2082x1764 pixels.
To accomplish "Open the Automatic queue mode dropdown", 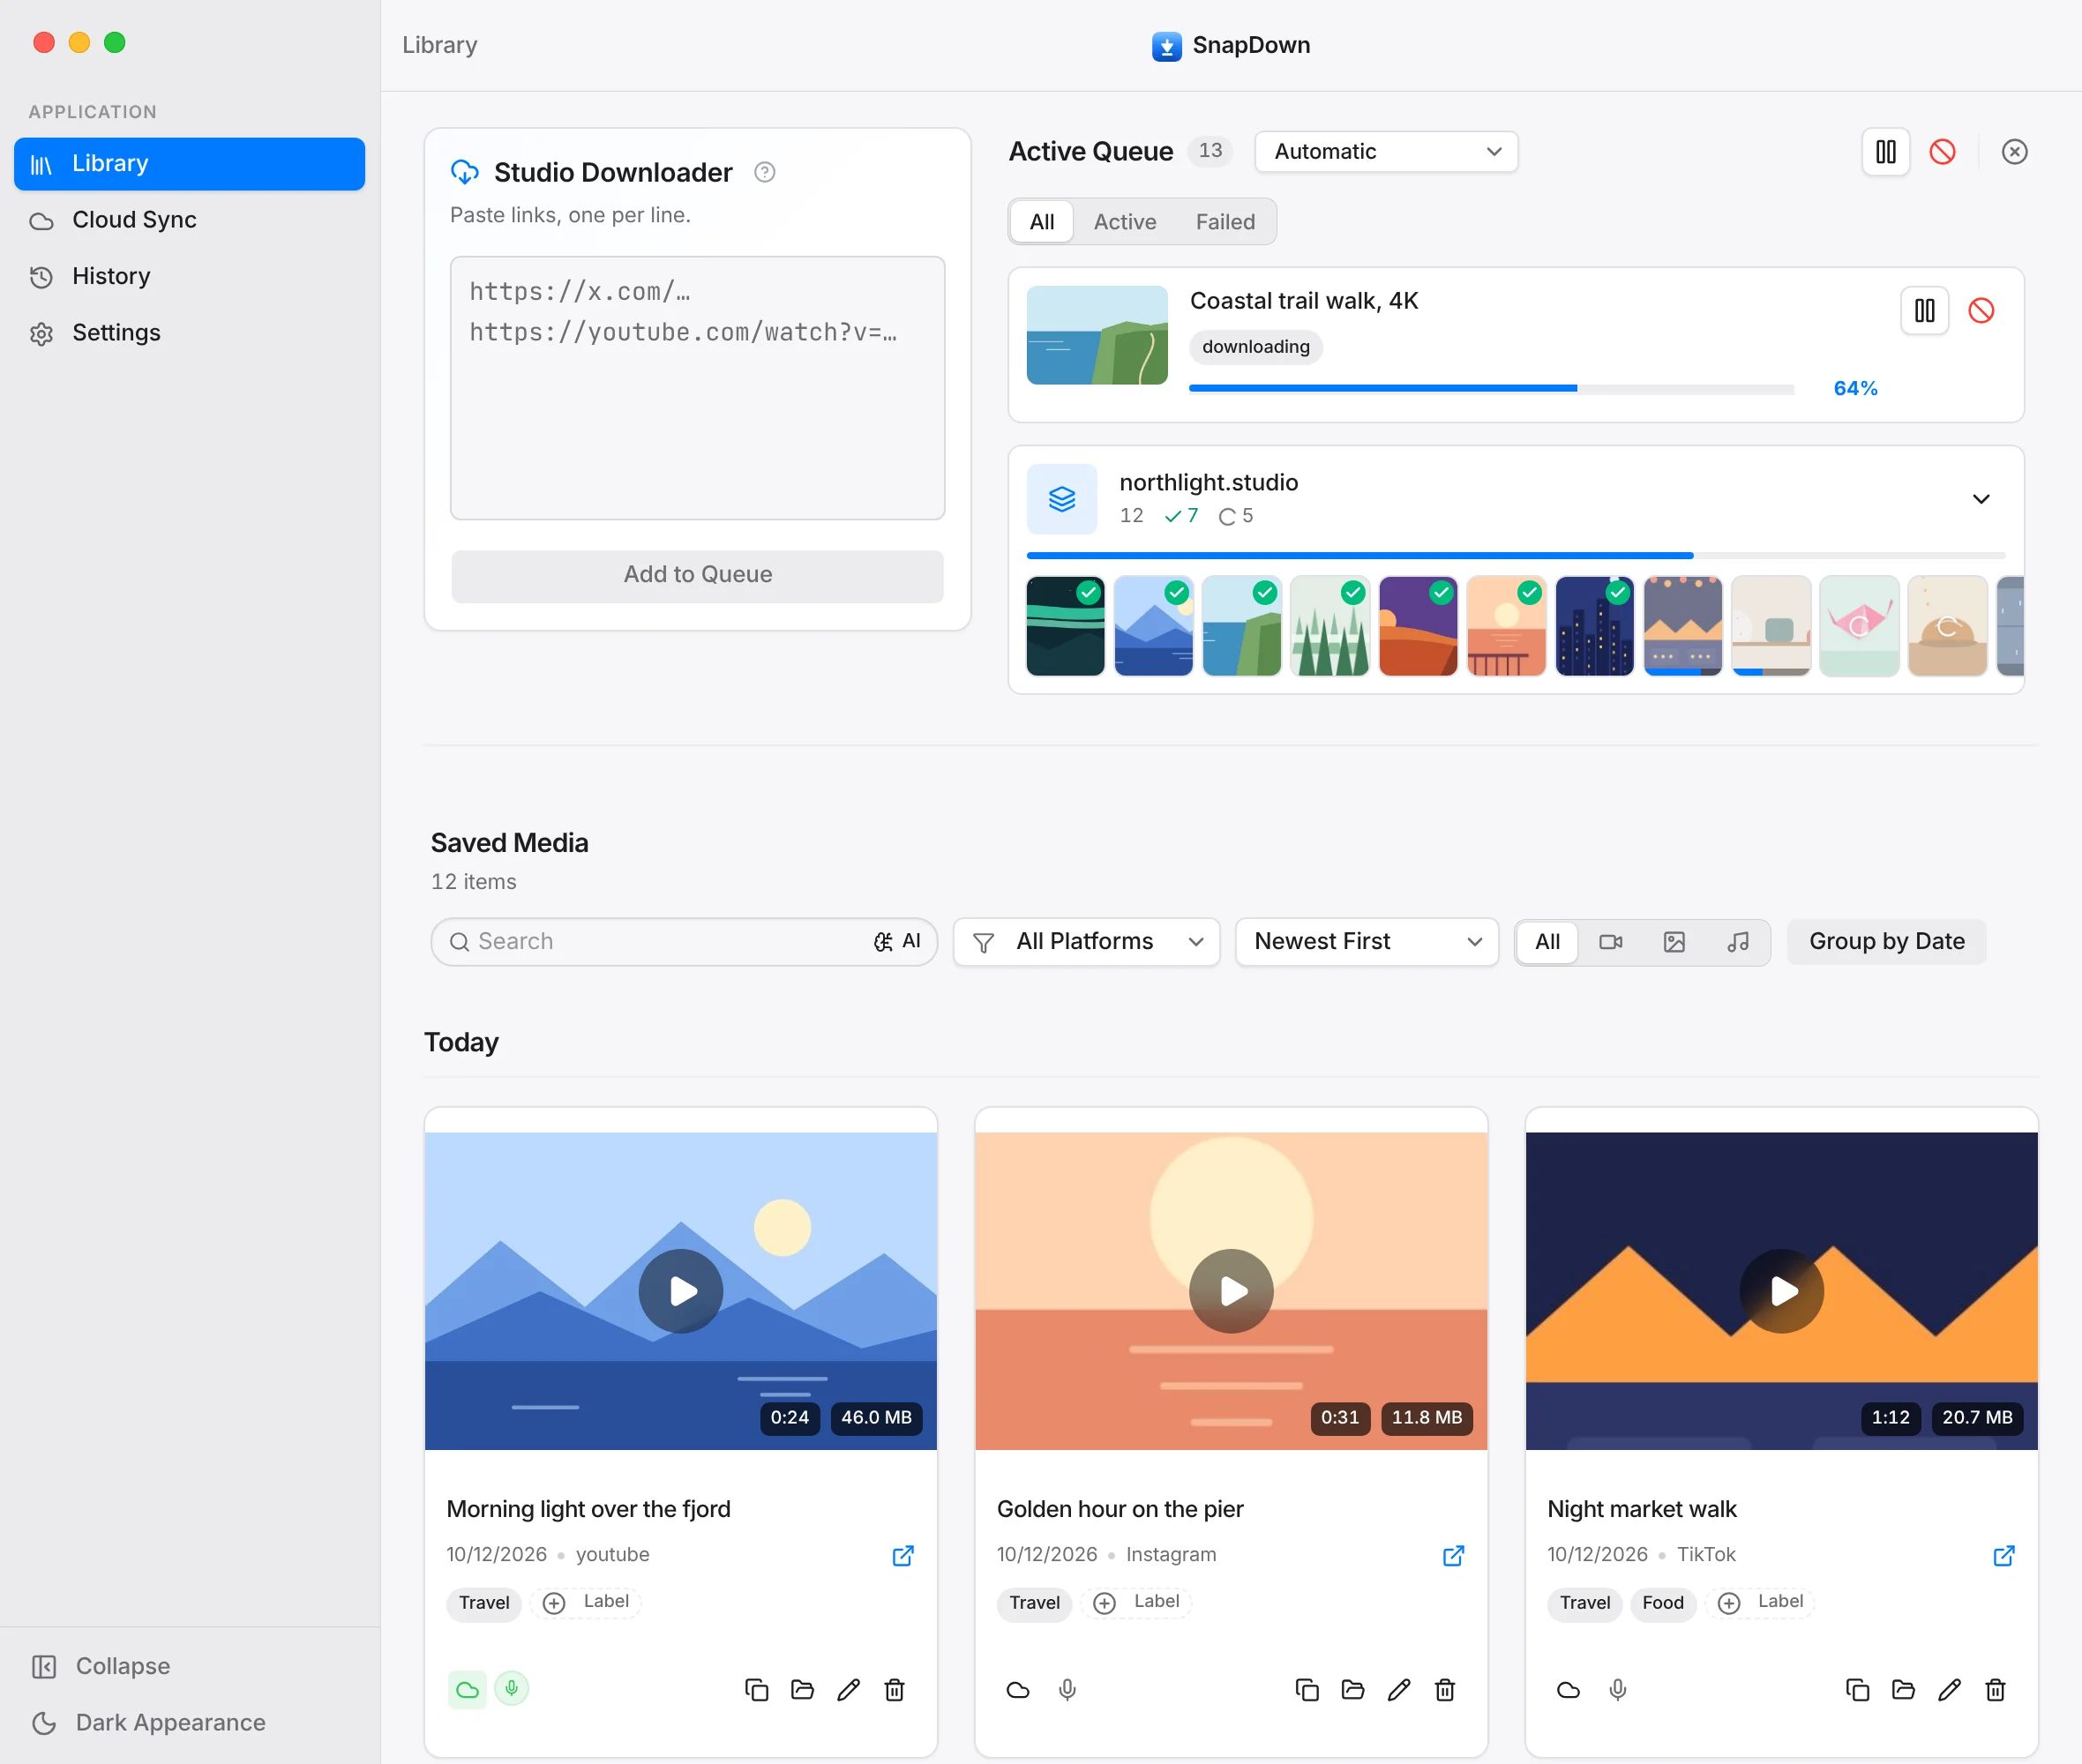I will pos(1386,151).
